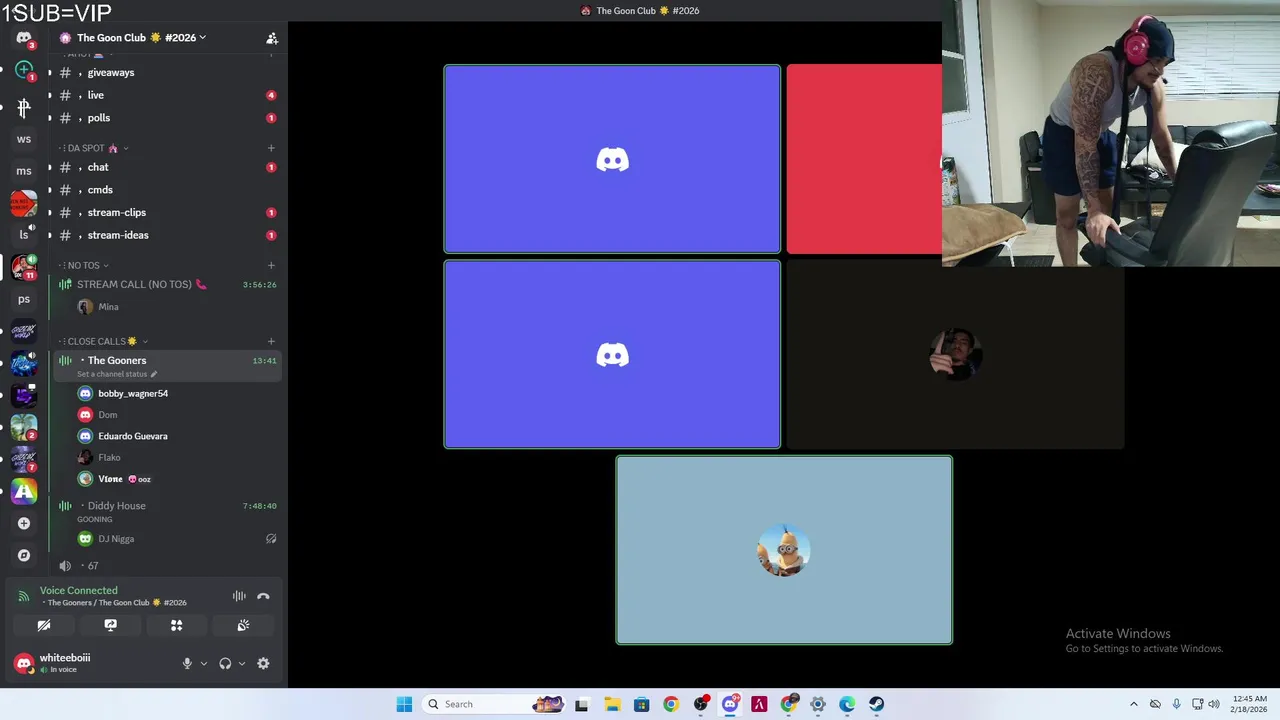
Task: Open The Goon Club server dropdown menu
Action: point(141,38)
